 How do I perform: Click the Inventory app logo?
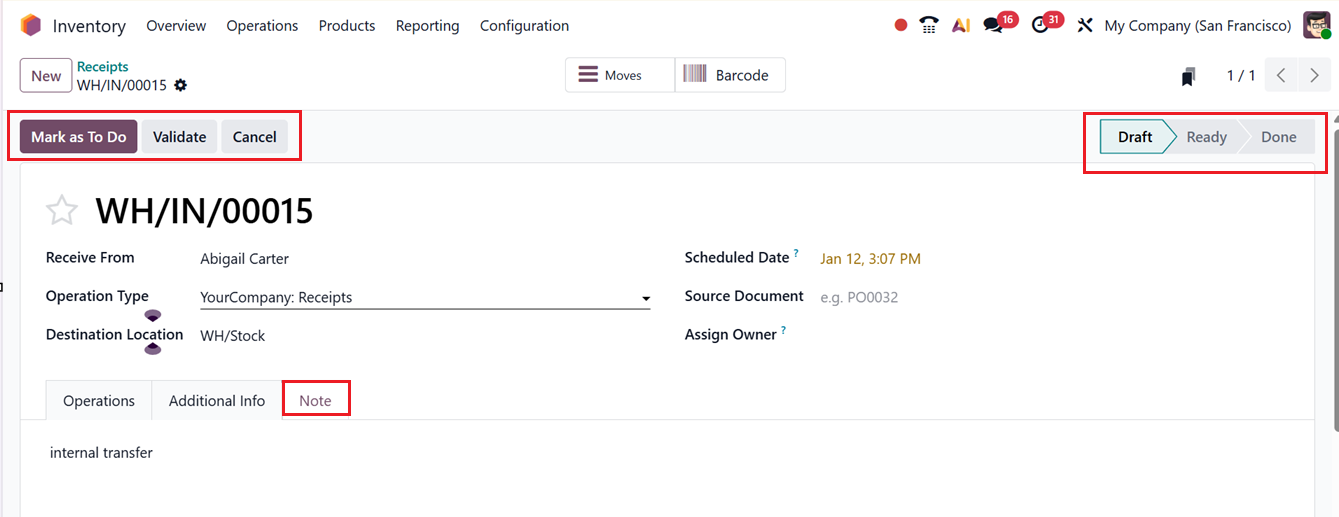click(x=31, y=25)
